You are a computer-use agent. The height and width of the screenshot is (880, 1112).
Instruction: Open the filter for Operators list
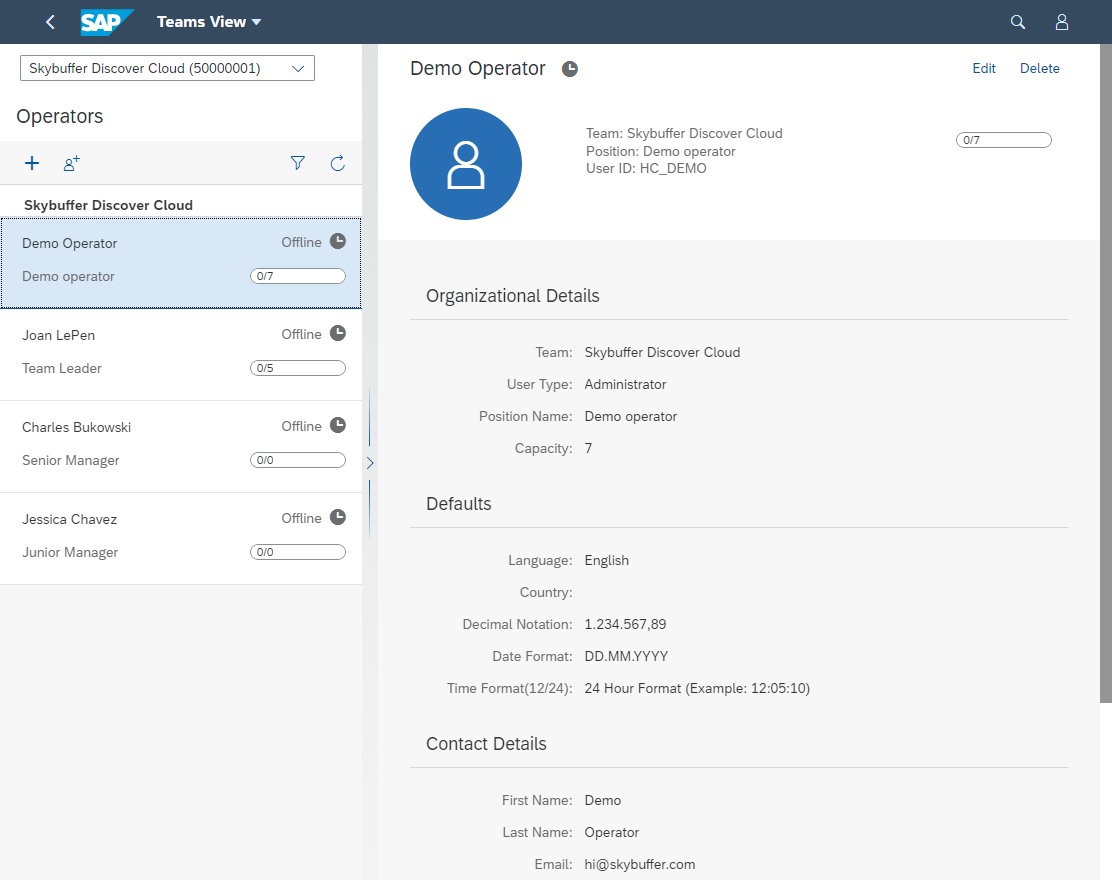pyautogui.click(x=298, y=163)
